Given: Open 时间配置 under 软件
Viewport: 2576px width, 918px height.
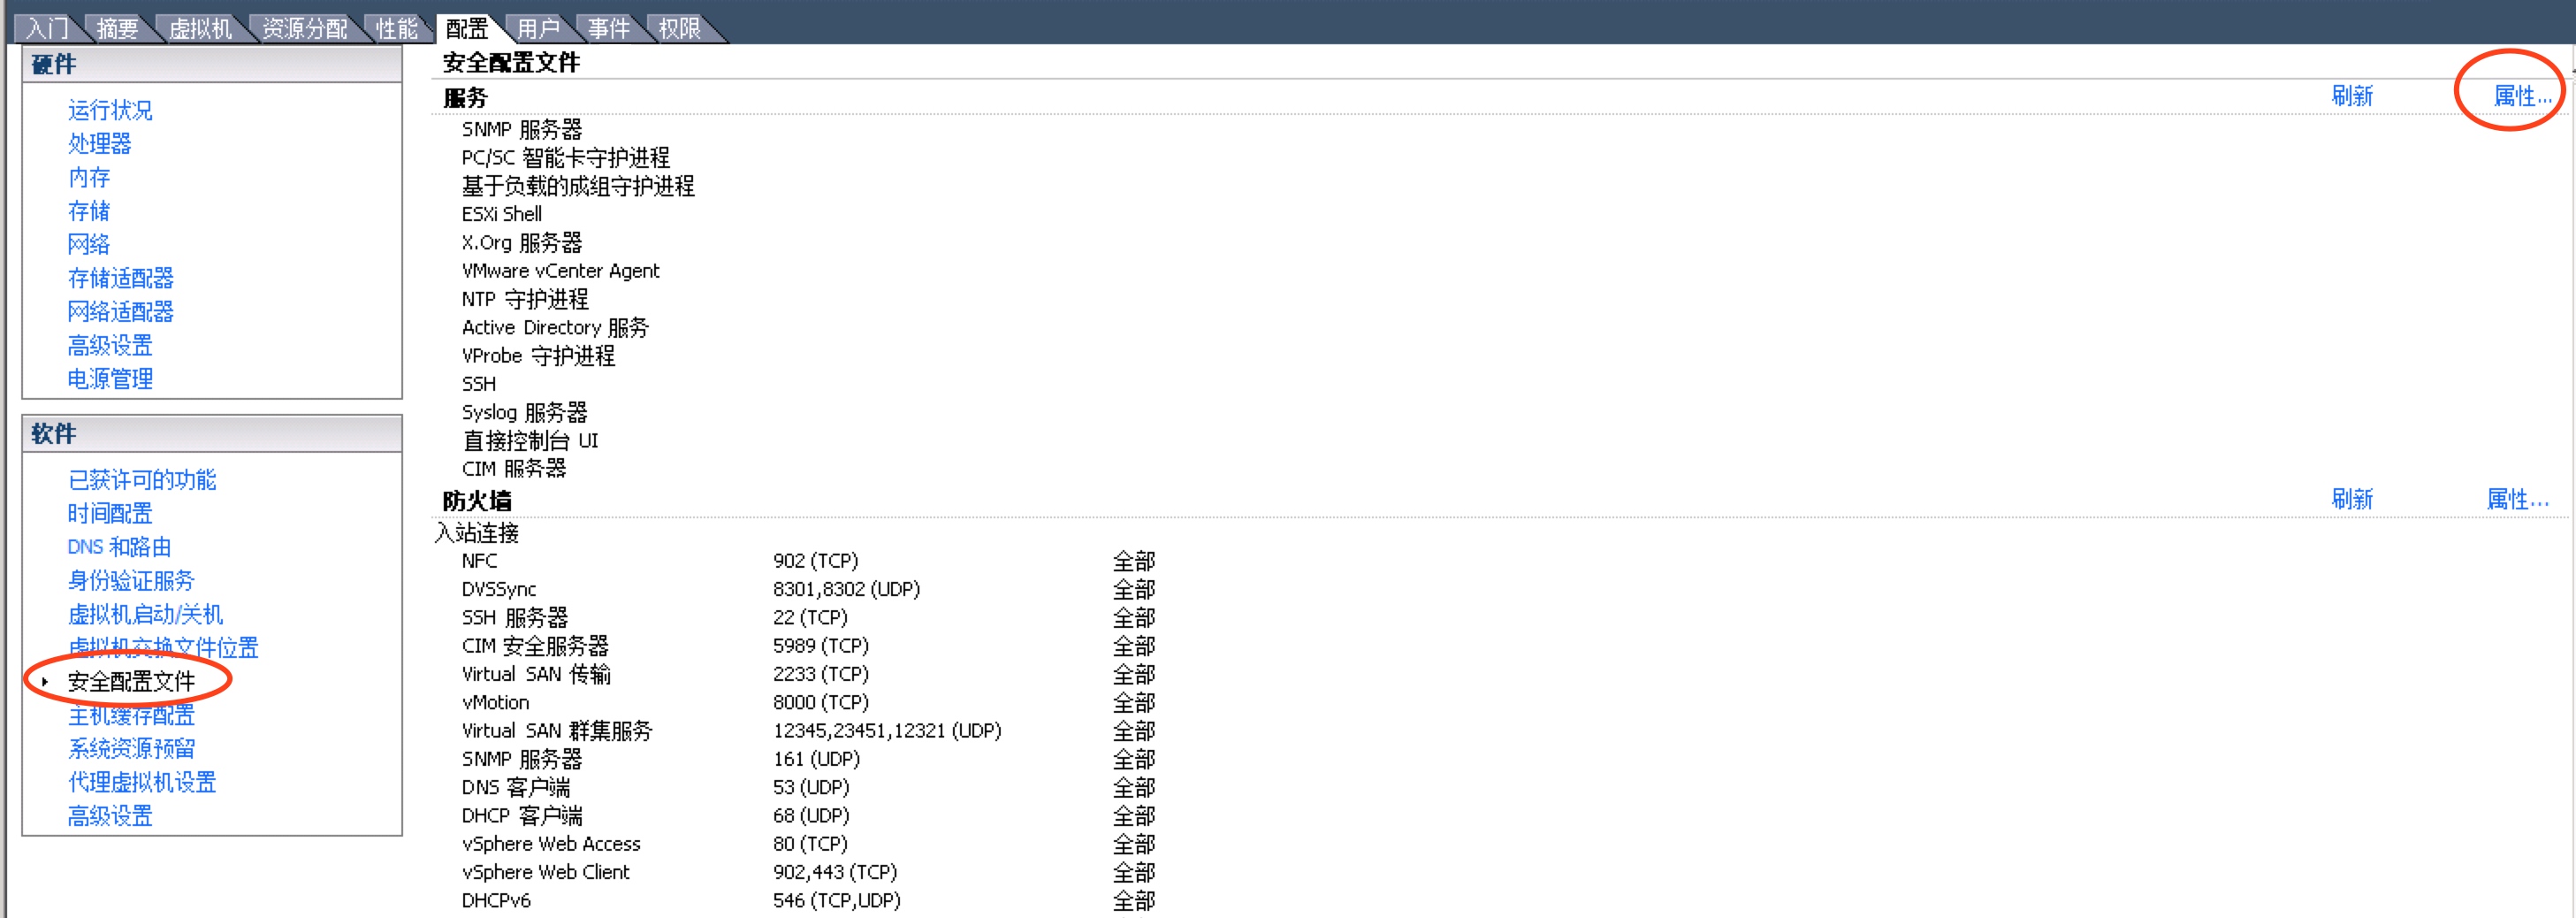Looking at the screenshot, I should pyautogui.click(x=110, y=514).
